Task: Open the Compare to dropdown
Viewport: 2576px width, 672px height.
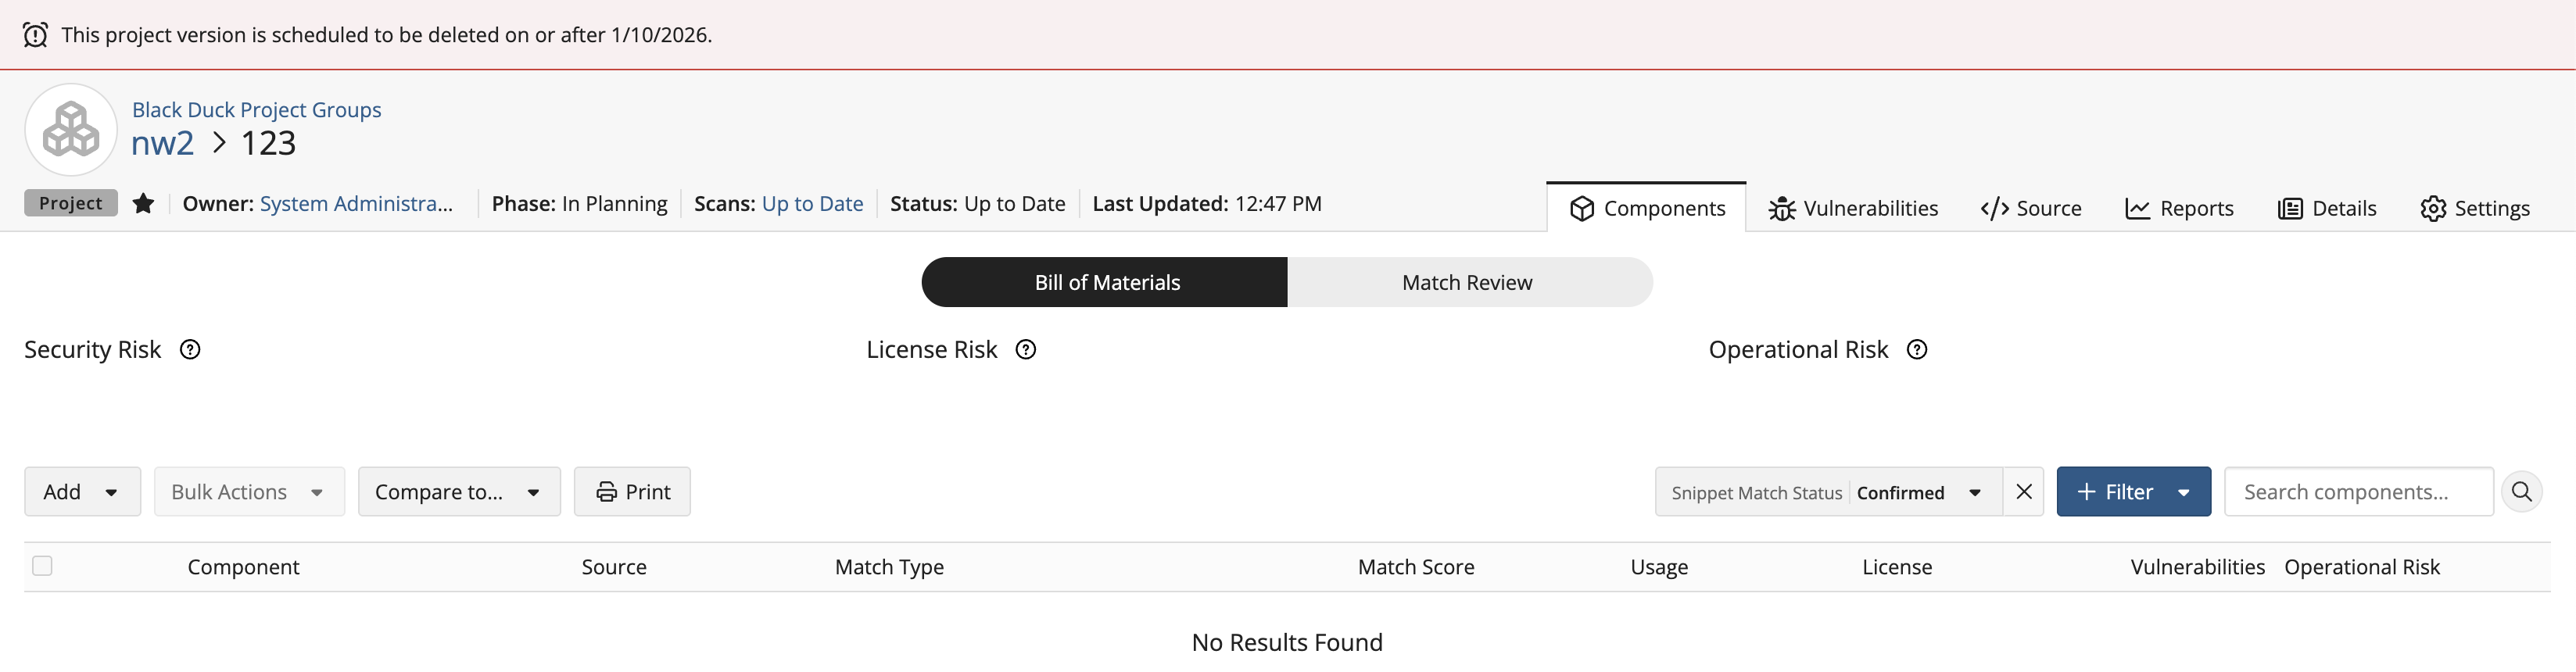Action: (x=459, y=492)
